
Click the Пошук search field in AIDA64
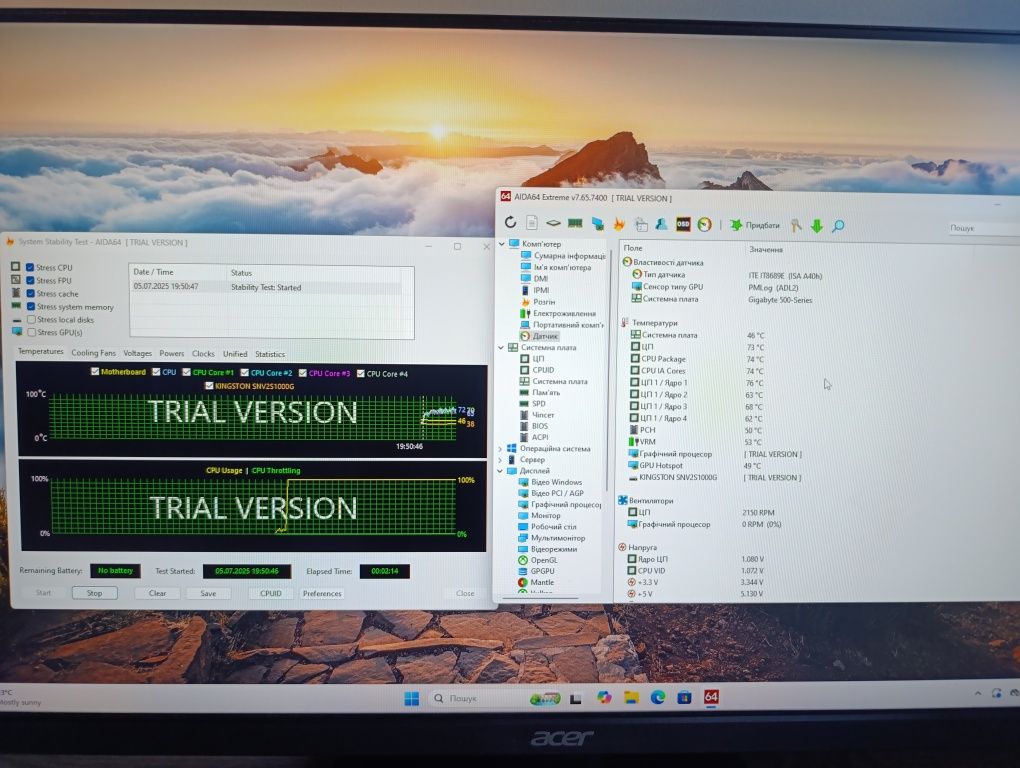tap(984, 228)
